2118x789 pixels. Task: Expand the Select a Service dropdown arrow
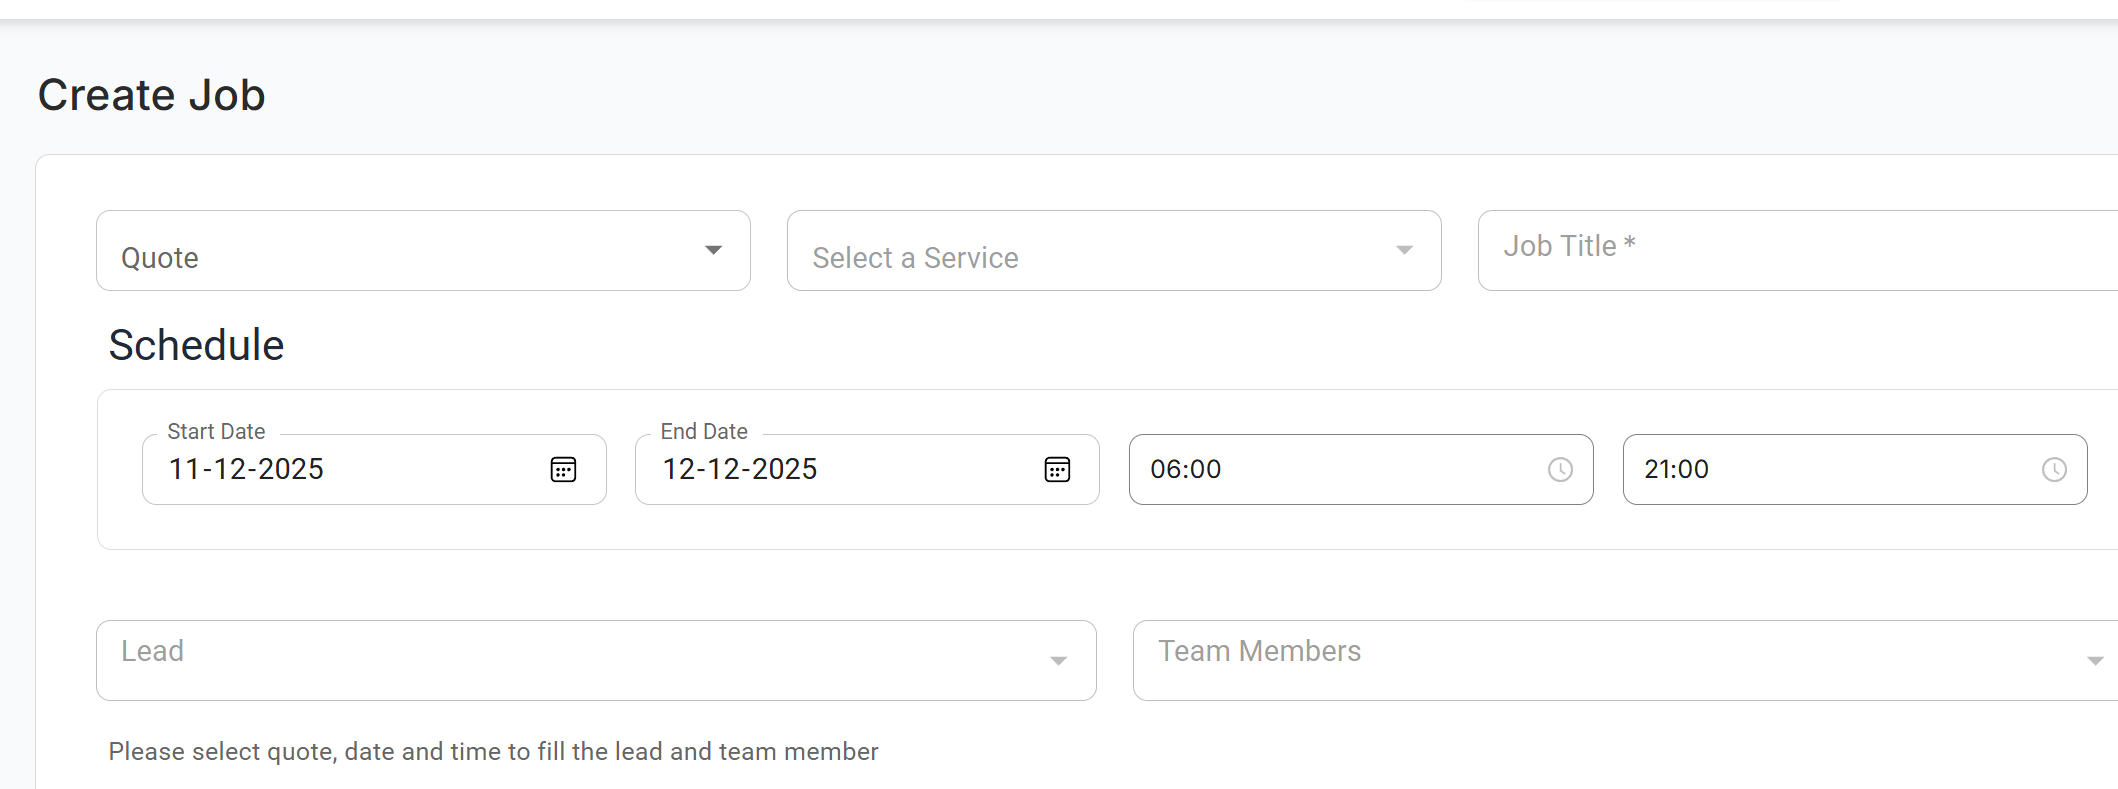1404,250
